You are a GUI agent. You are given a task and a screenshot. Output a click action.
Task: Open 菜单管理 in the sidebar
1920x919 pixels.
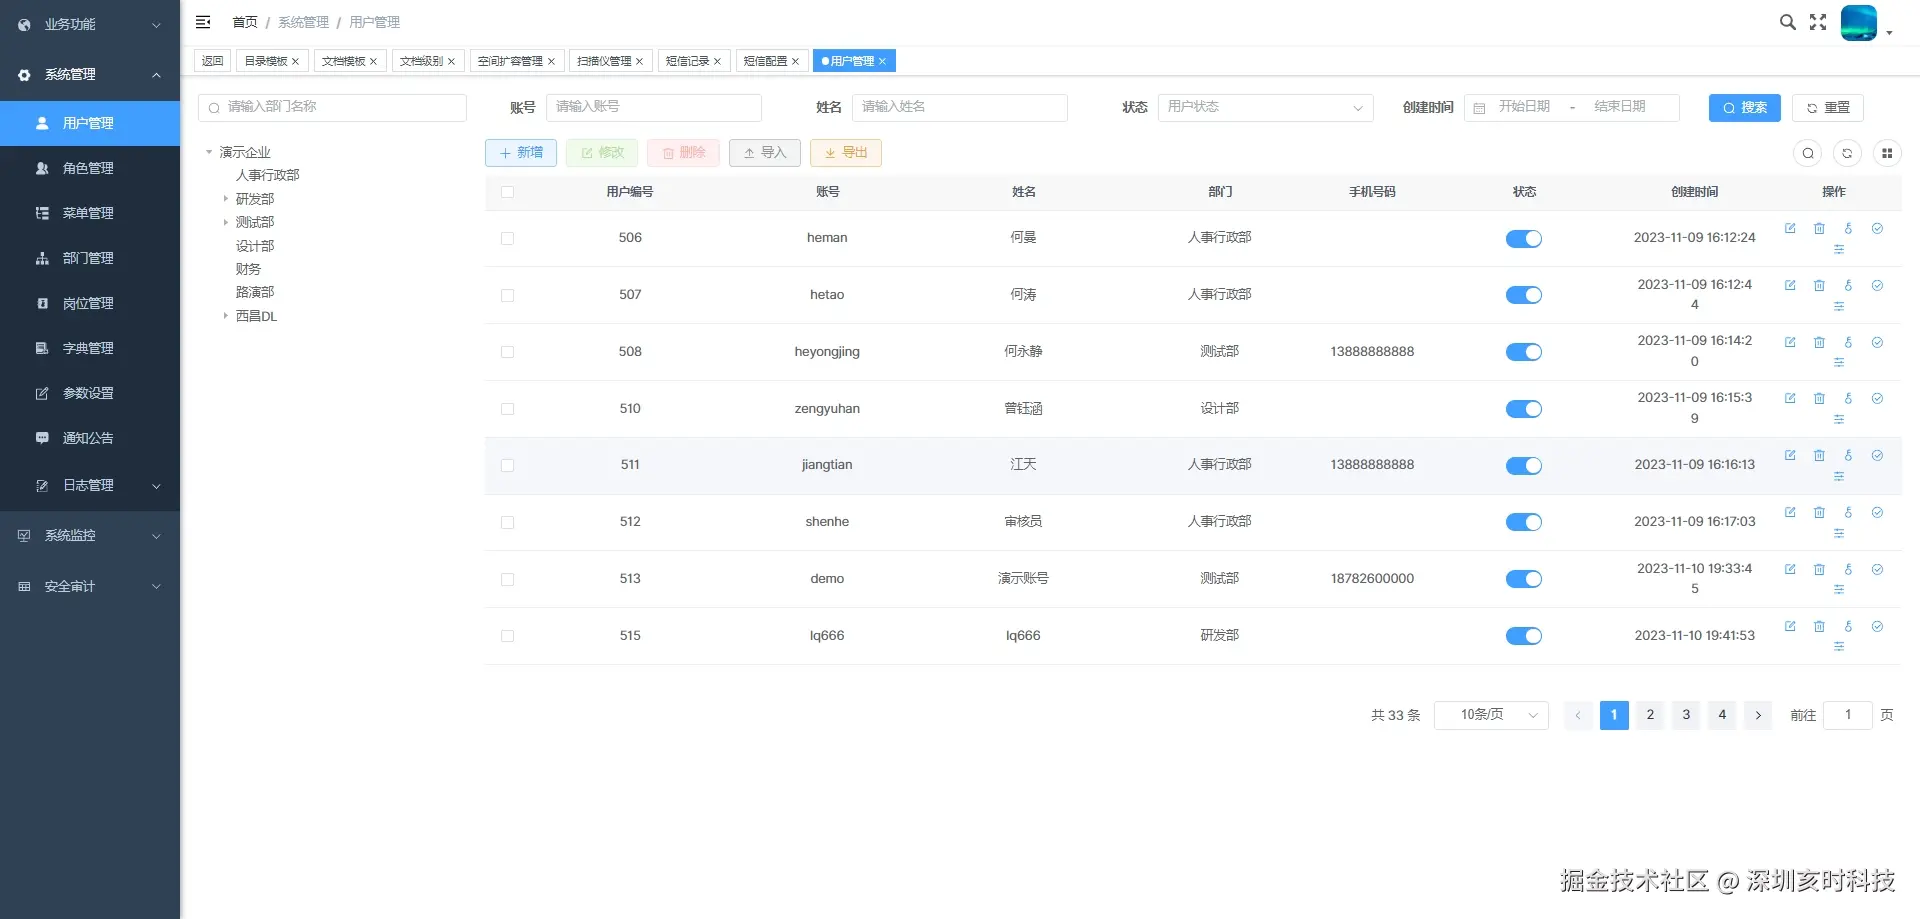point(90,213)
